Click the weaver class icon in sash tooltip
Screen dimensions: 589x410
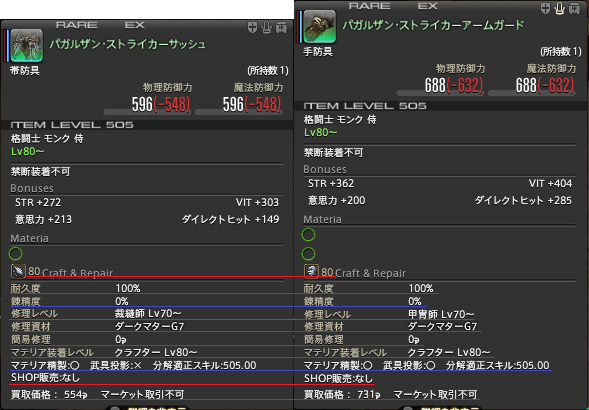(x=18, y=271)
